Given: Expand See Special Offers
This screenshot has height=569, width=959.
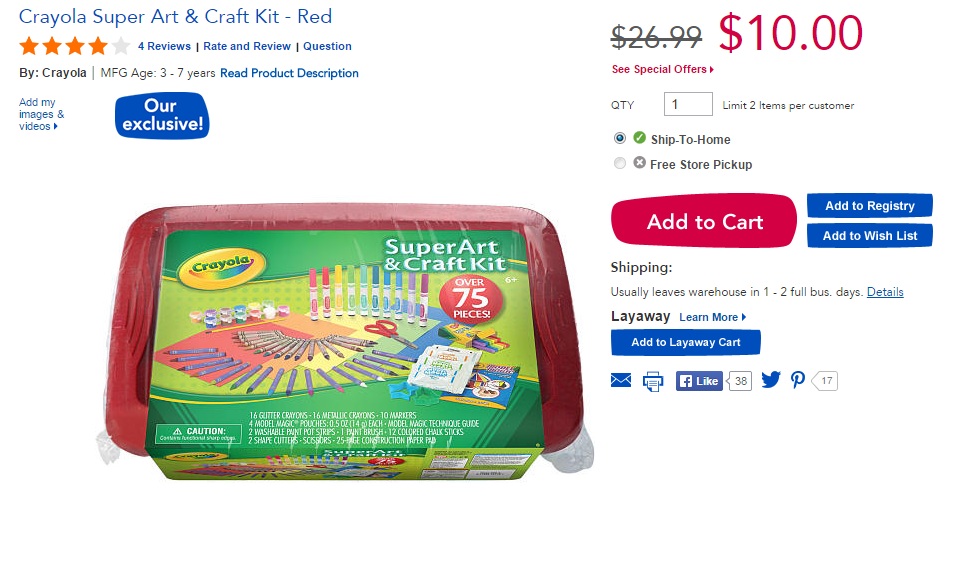Looking at the screenshot, I should tap(662, 69).
